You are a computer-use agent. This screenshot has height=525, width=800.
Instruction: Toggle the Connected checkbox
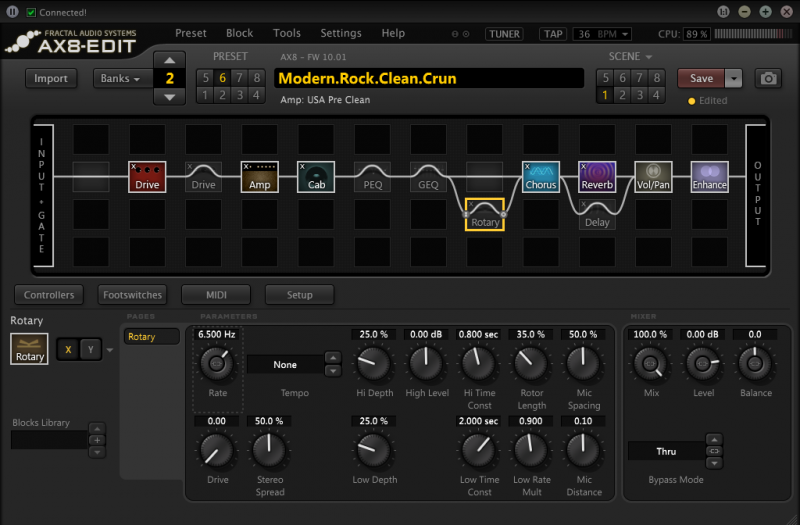click(x=31, y=12)
